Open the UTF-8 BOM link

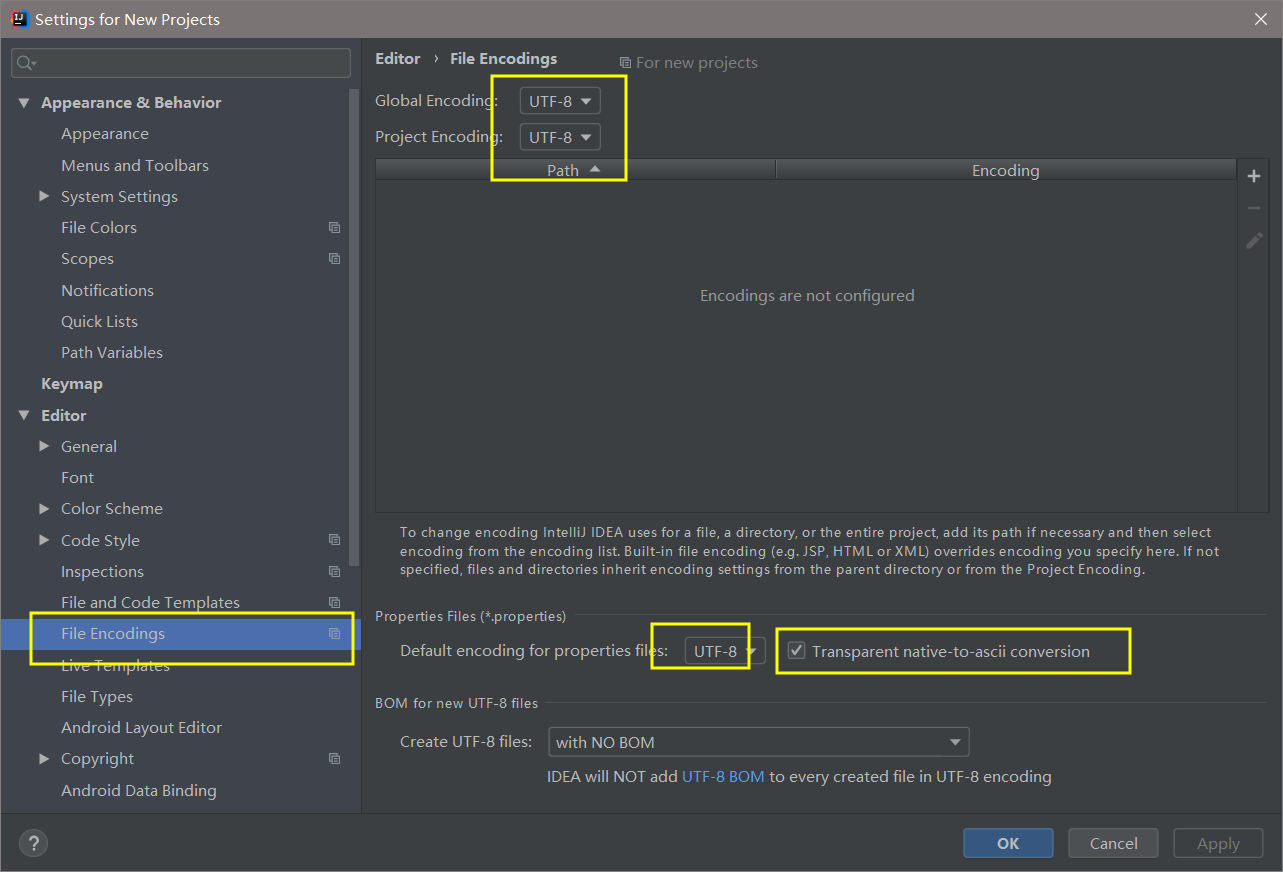pyautogui.click(x=723, y=776)
